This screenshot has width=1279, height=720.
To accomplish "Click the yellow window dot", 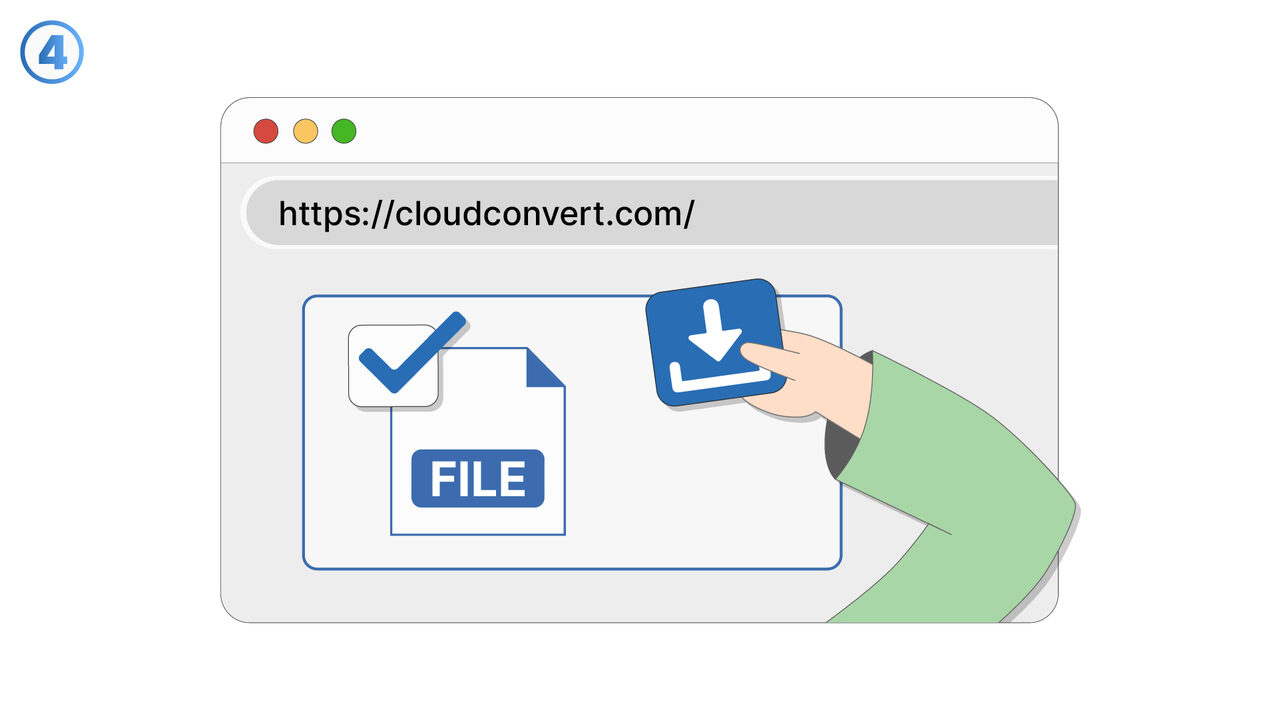I will pyautogui.click(x=305, y=131).
